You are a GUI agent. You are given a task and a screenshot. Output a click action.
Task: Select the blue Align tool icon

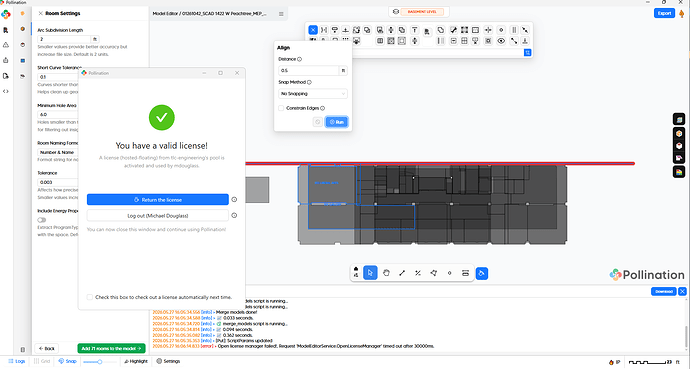(x=312, y=30)
